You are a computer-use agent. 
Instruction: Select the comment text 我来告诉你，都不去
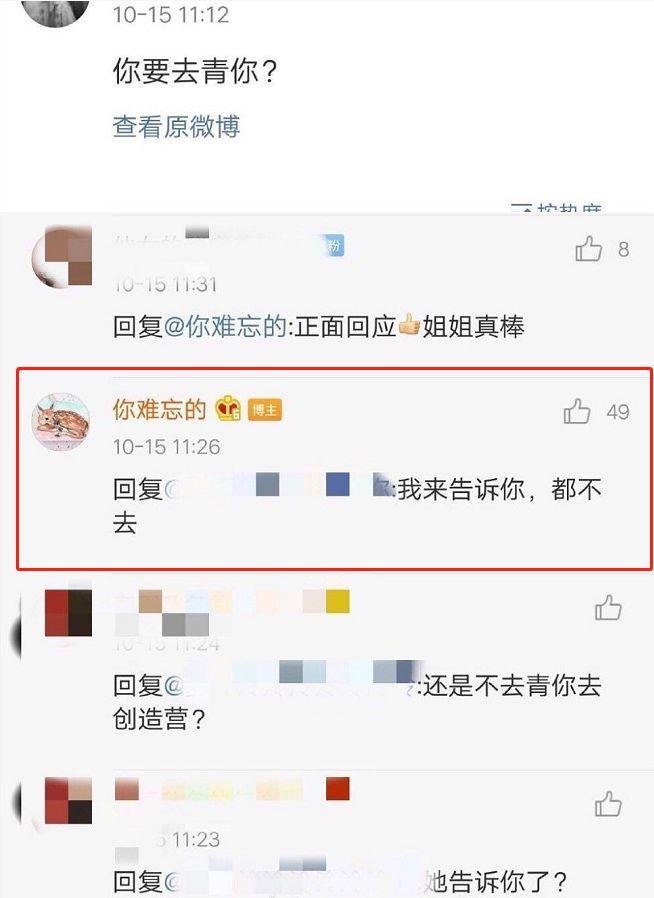pyautogui.click(x=357, y=506)
